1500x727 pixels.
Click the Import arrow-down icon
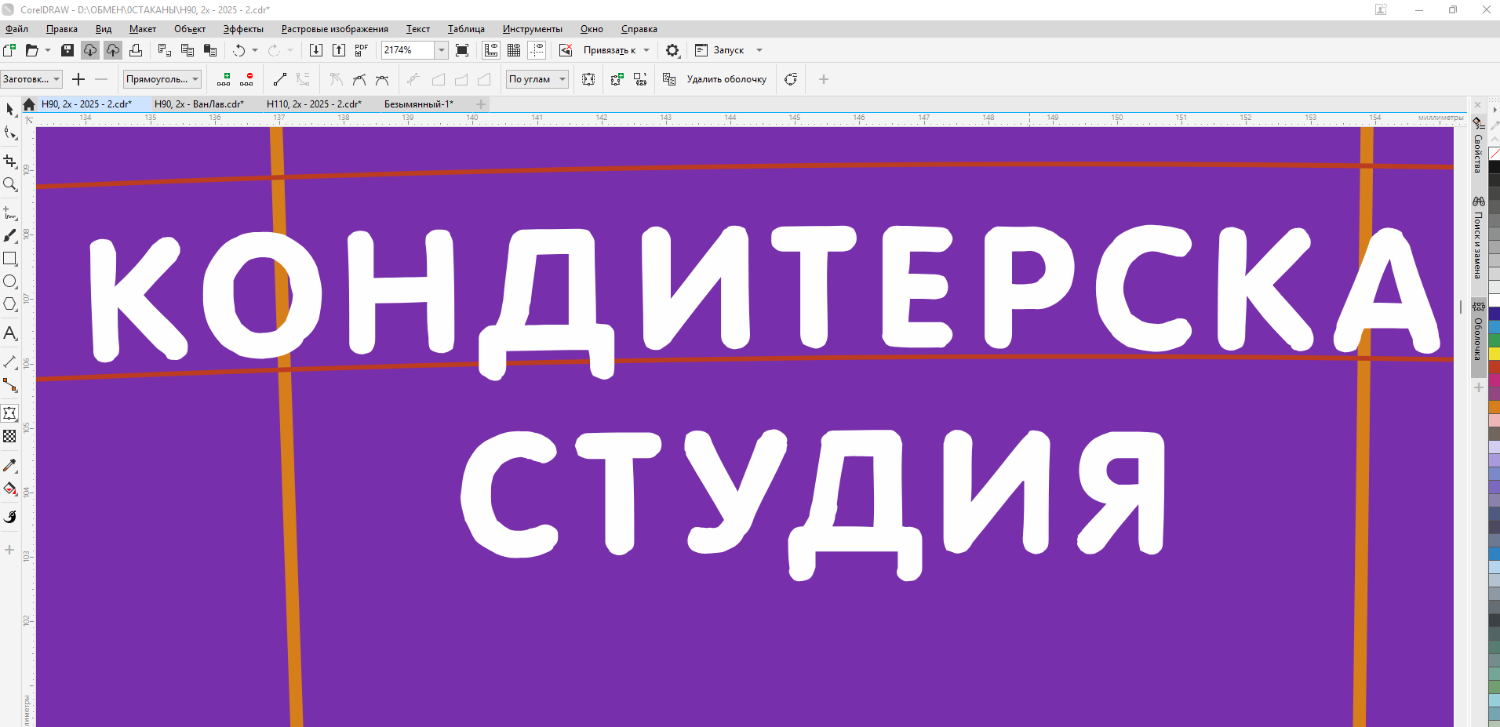(x=316, y=50)
